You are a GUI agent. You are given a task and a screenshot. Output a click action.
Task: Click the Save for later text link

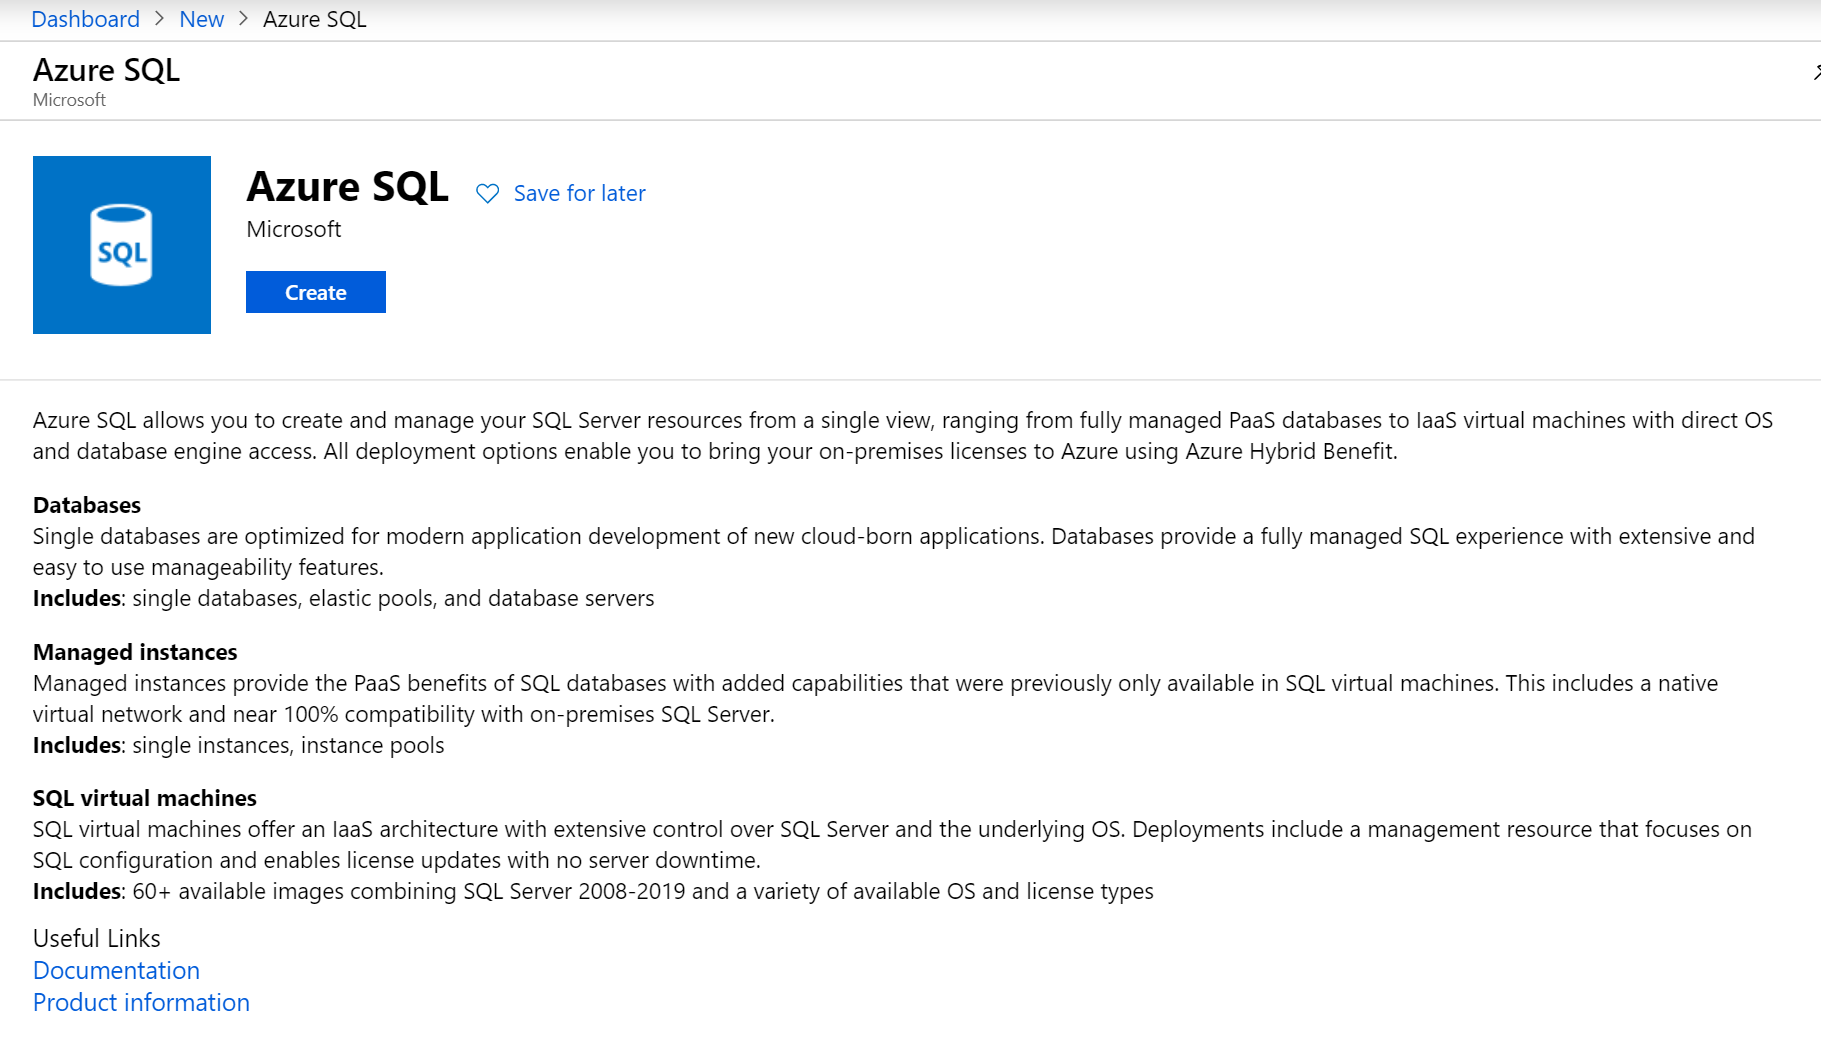pyautogui.click(x=579, y=193)
